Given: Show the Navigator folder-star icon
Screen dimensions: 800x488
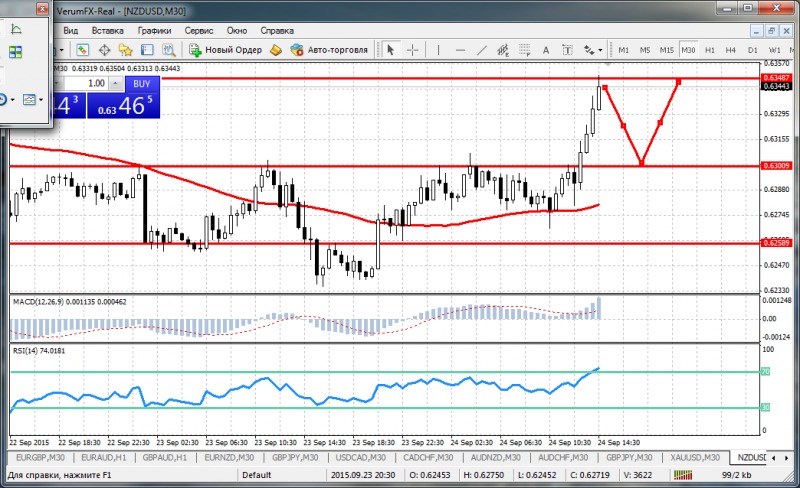Looking at the screenshot, I should [x=126, y=50].
